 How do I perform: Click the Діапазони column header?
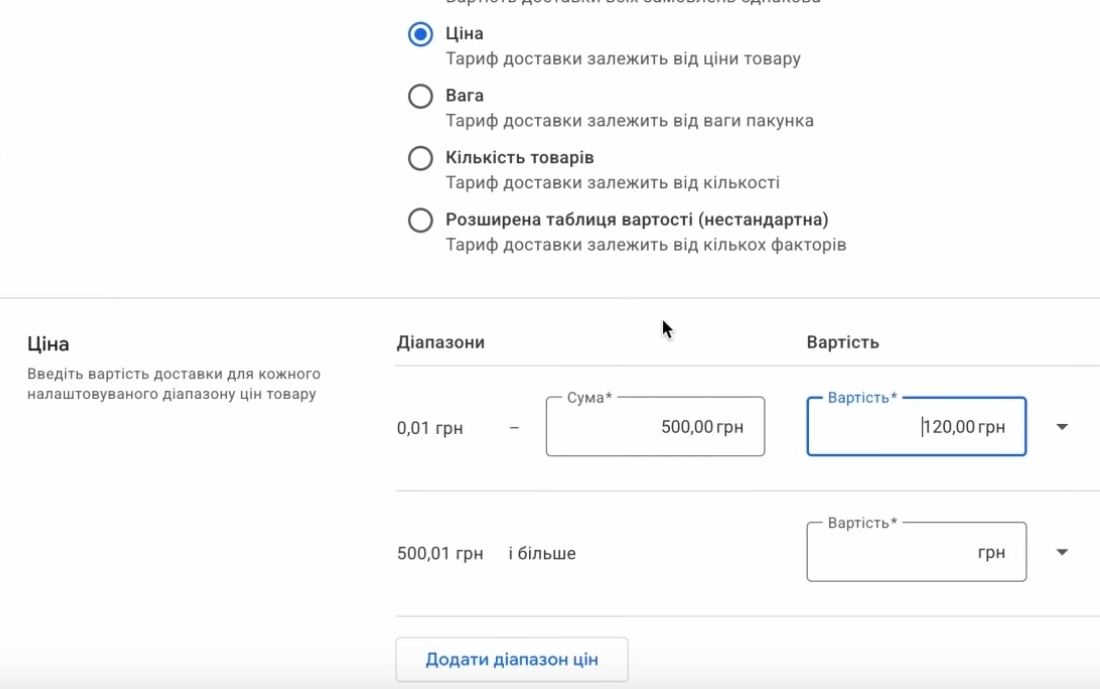440,343
